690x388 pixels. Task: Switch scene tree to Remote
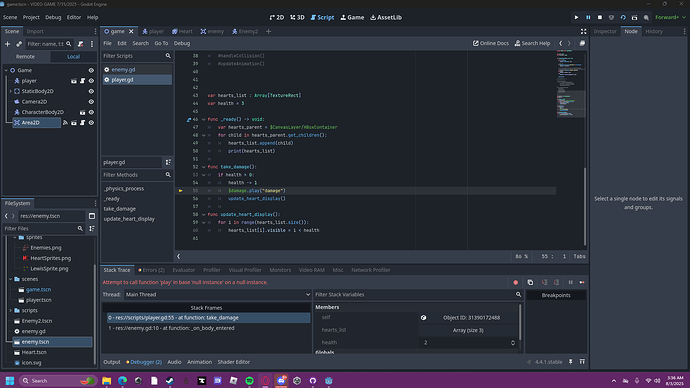[x=26, y=57]
